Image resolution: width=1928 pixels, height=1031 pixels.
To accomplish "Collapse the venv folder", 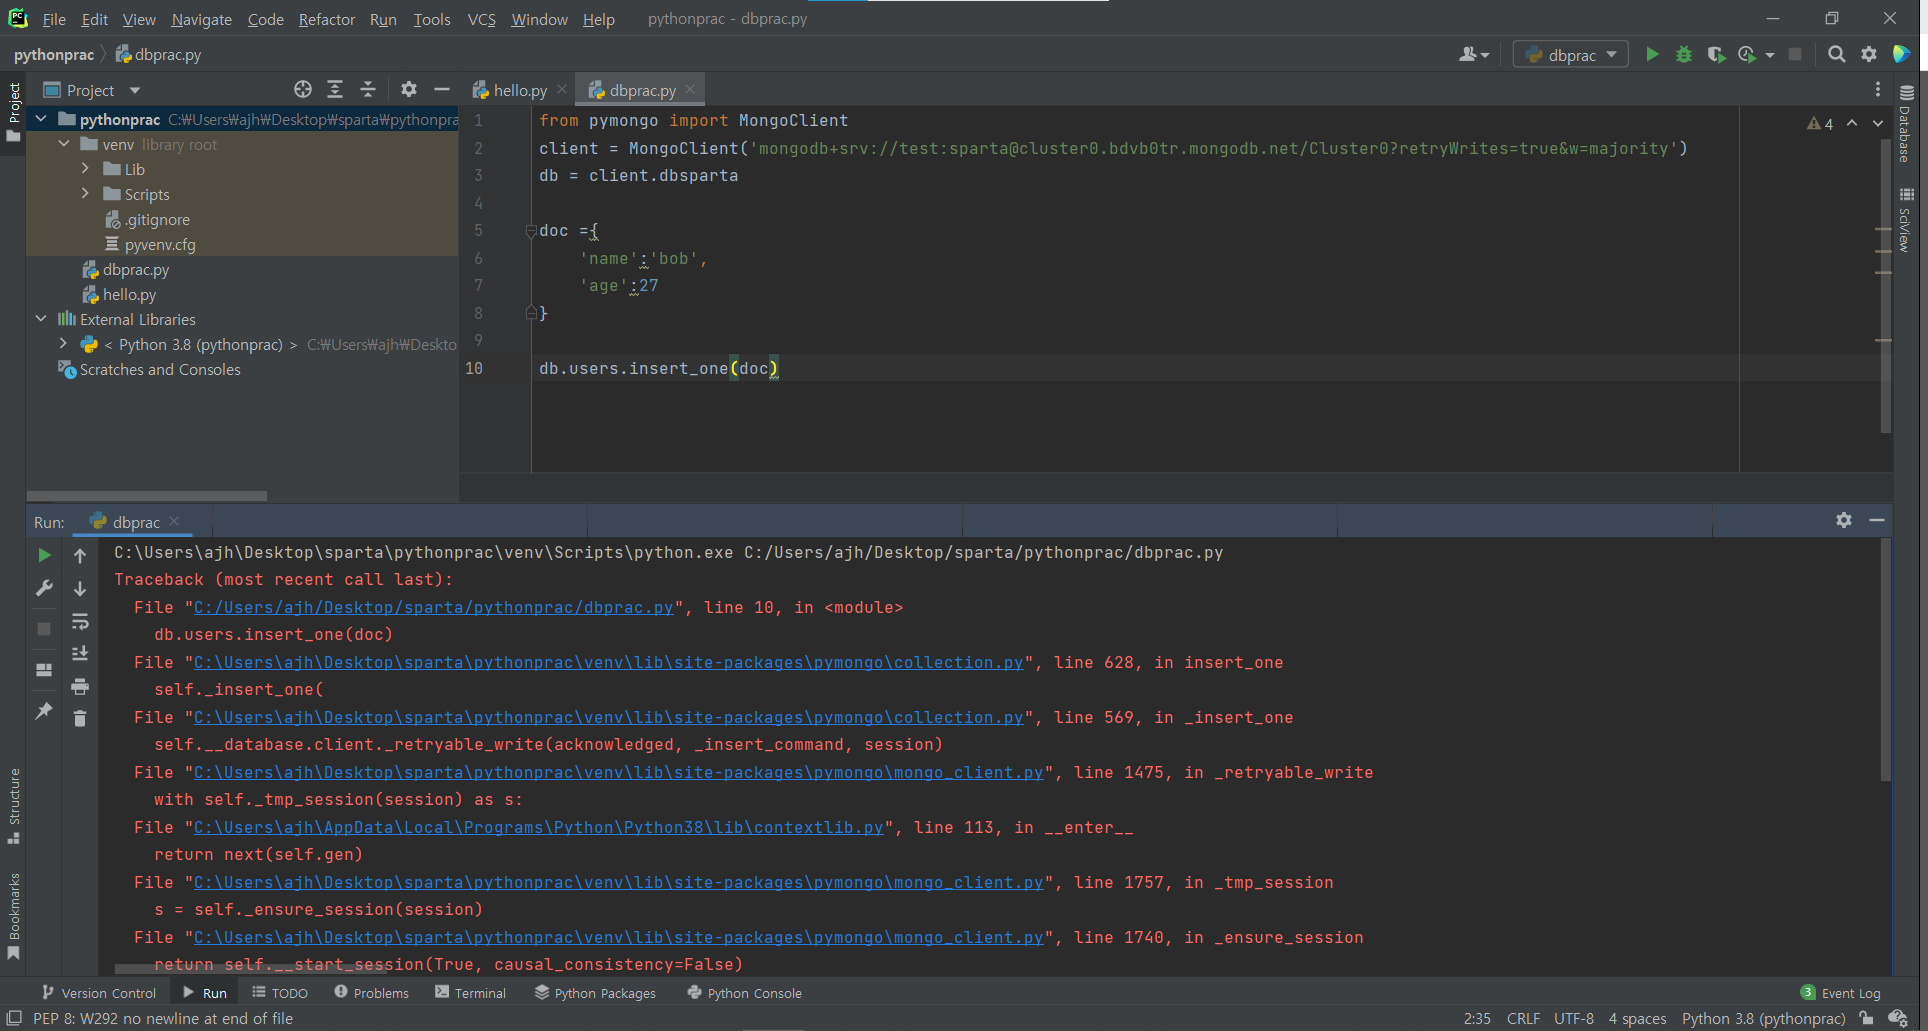I will 64,144.
